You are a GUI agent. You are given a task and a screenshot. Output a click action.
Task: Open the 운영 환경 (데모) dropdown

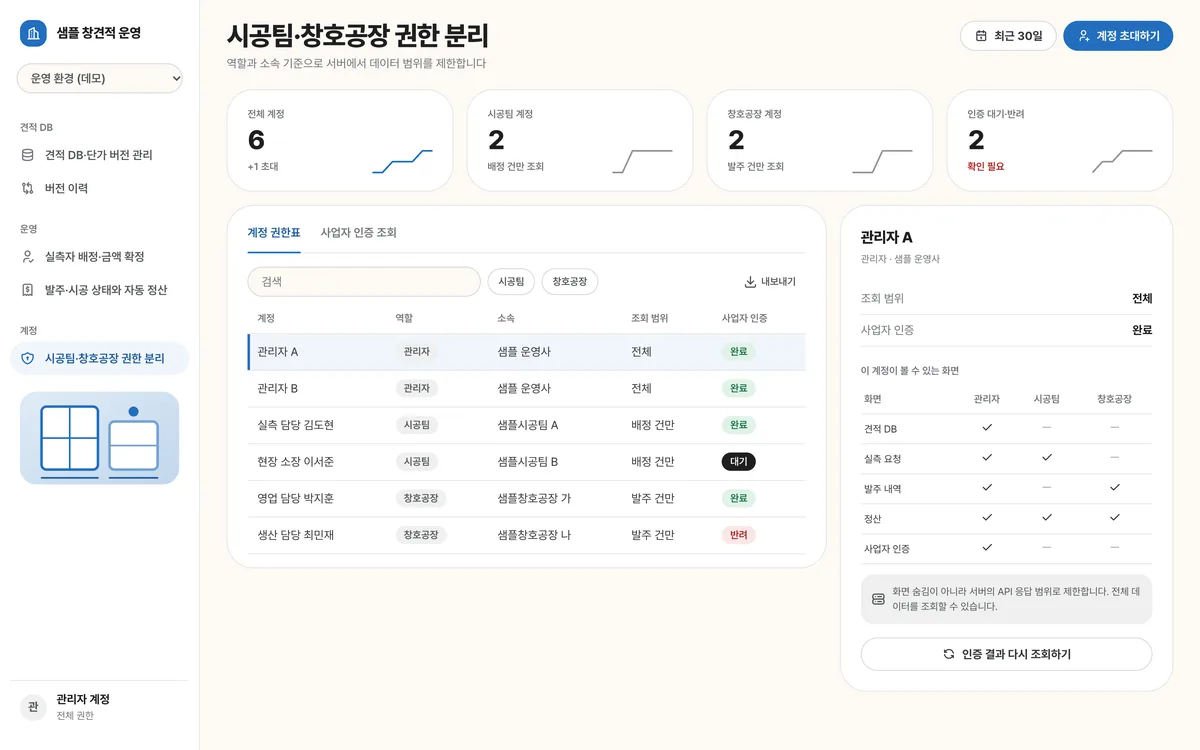pos(100,78)
